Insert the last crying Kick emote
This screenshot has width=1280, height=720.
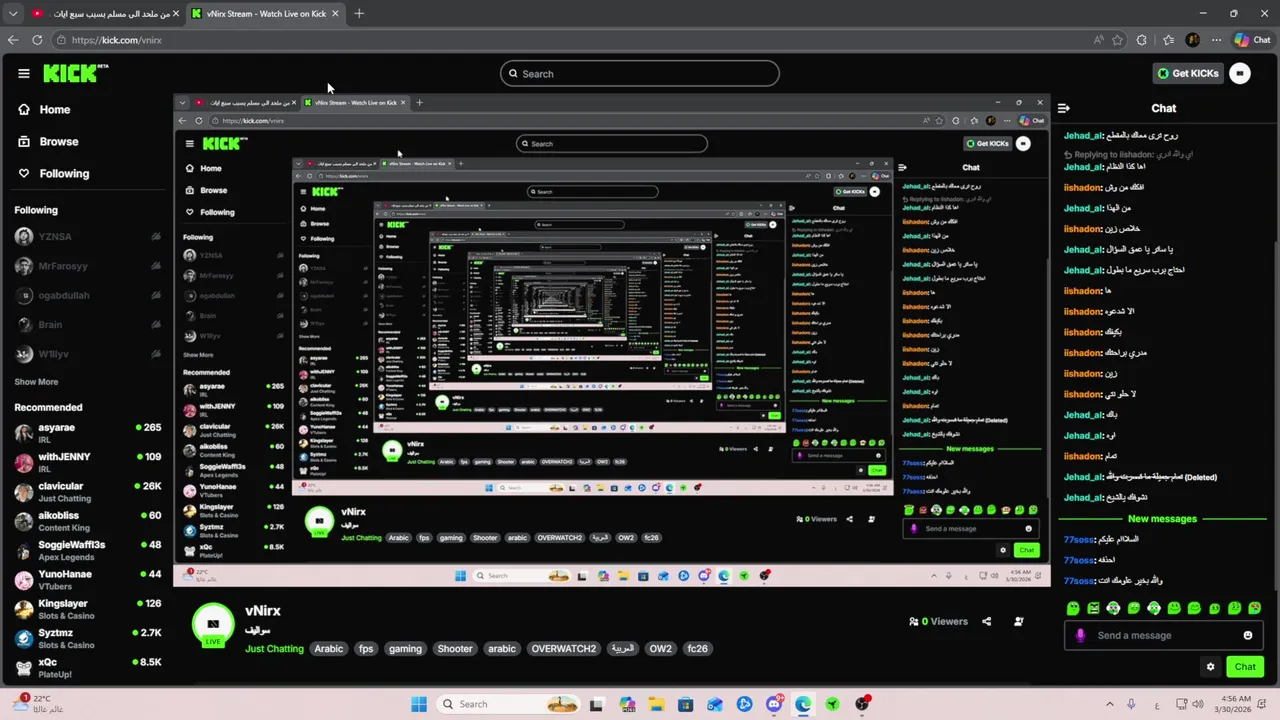[1255, 608]
